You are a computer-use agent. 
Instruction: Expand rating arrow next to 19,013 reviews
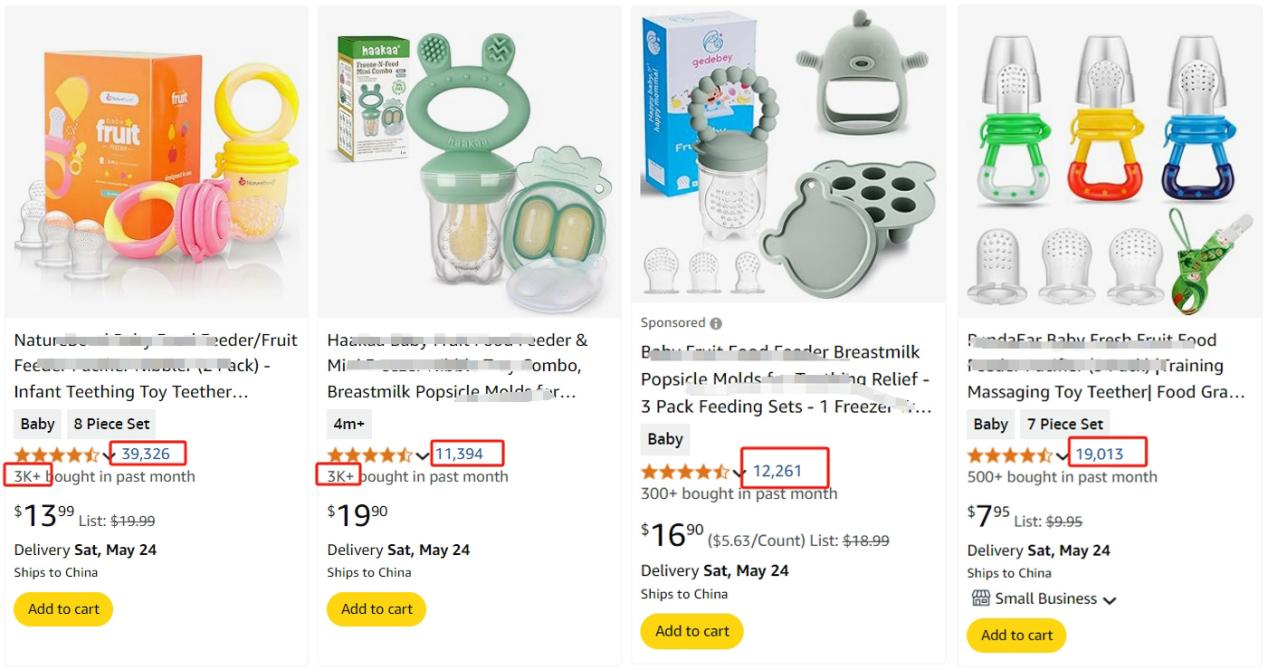tap(1062, 455)
